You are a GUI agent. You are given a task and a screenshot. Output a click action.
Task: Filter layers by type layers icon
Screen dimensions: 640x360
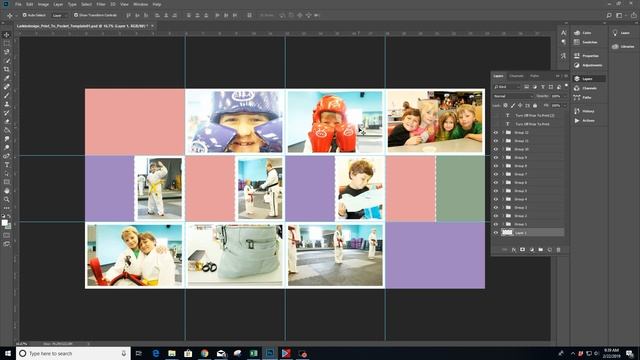[542, 87]
